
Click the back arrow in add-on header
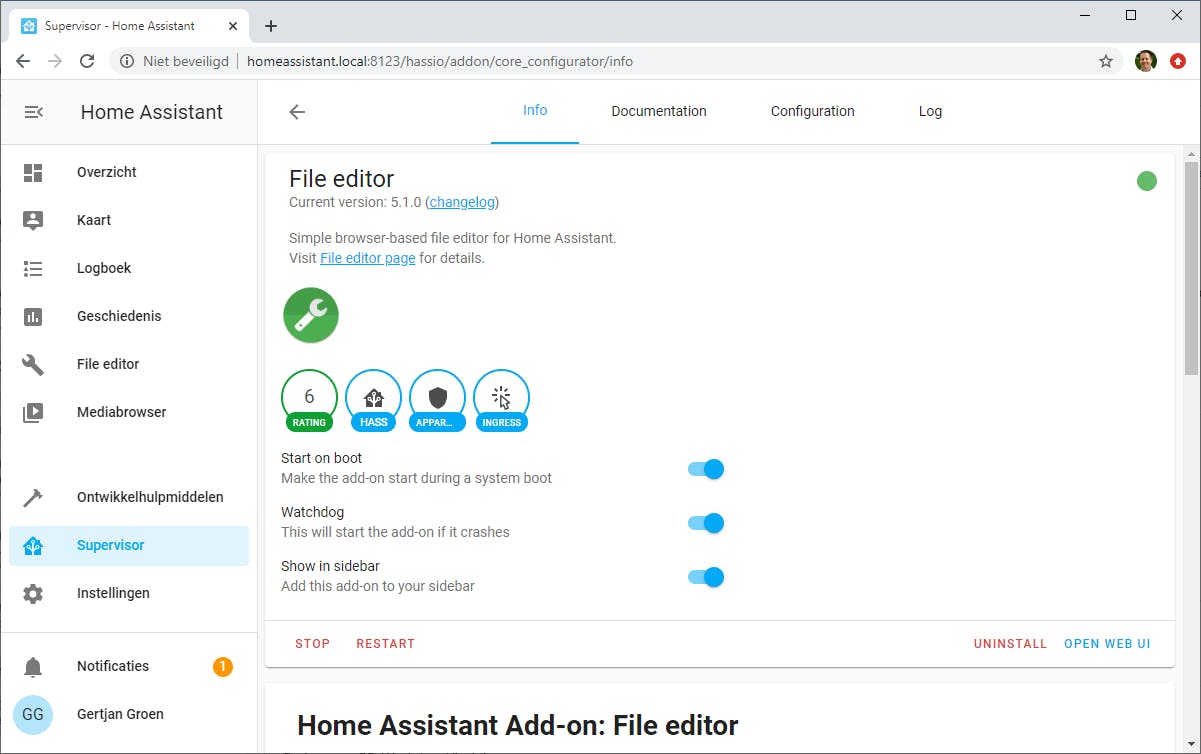coord(297,112)
